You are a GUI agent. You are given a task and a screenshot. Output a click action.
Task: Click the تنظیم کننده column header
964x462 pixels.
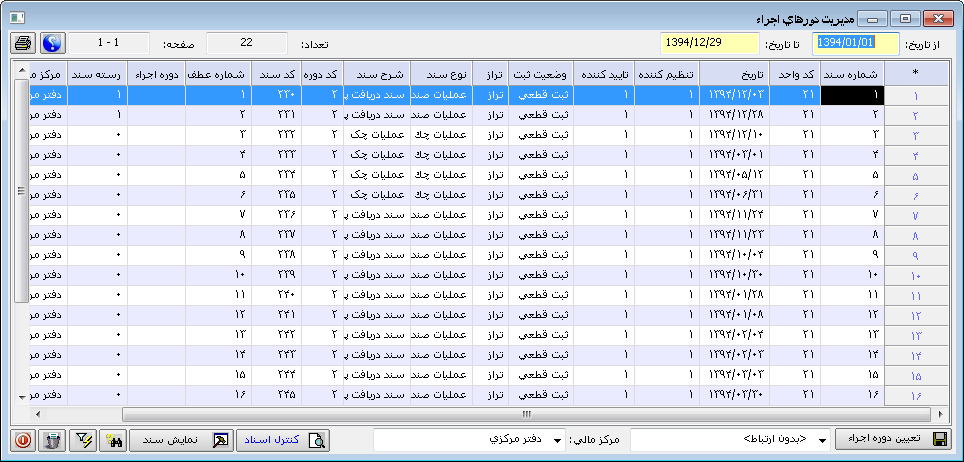pyautogui.click(x=666, y=73)
